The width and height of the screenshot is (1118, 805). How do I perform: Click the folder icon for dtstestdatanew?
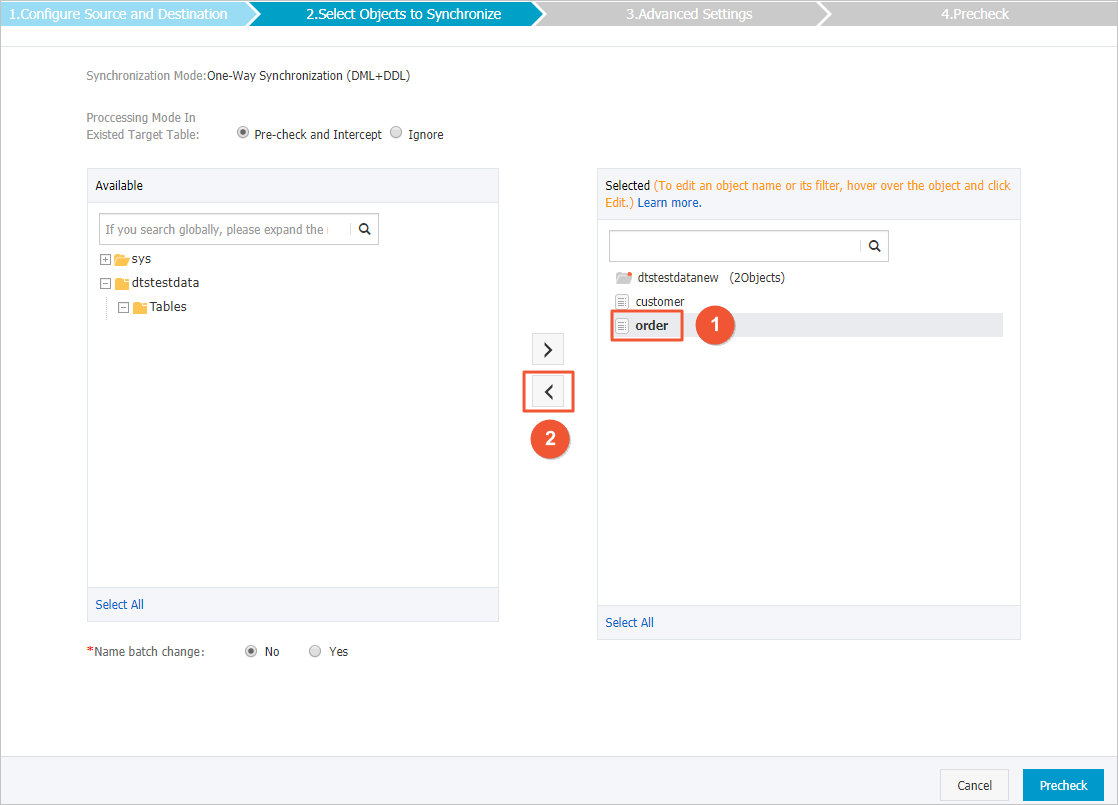[x=623, y=277]
